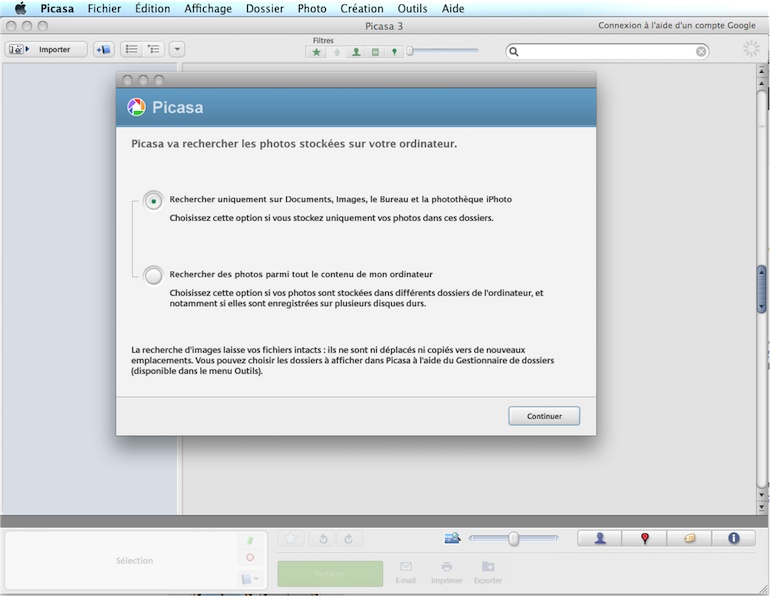The height and width of the screenshot is (596, 770).
Task: Toggle the starred photos filter
Action: [x=317, y=52]
